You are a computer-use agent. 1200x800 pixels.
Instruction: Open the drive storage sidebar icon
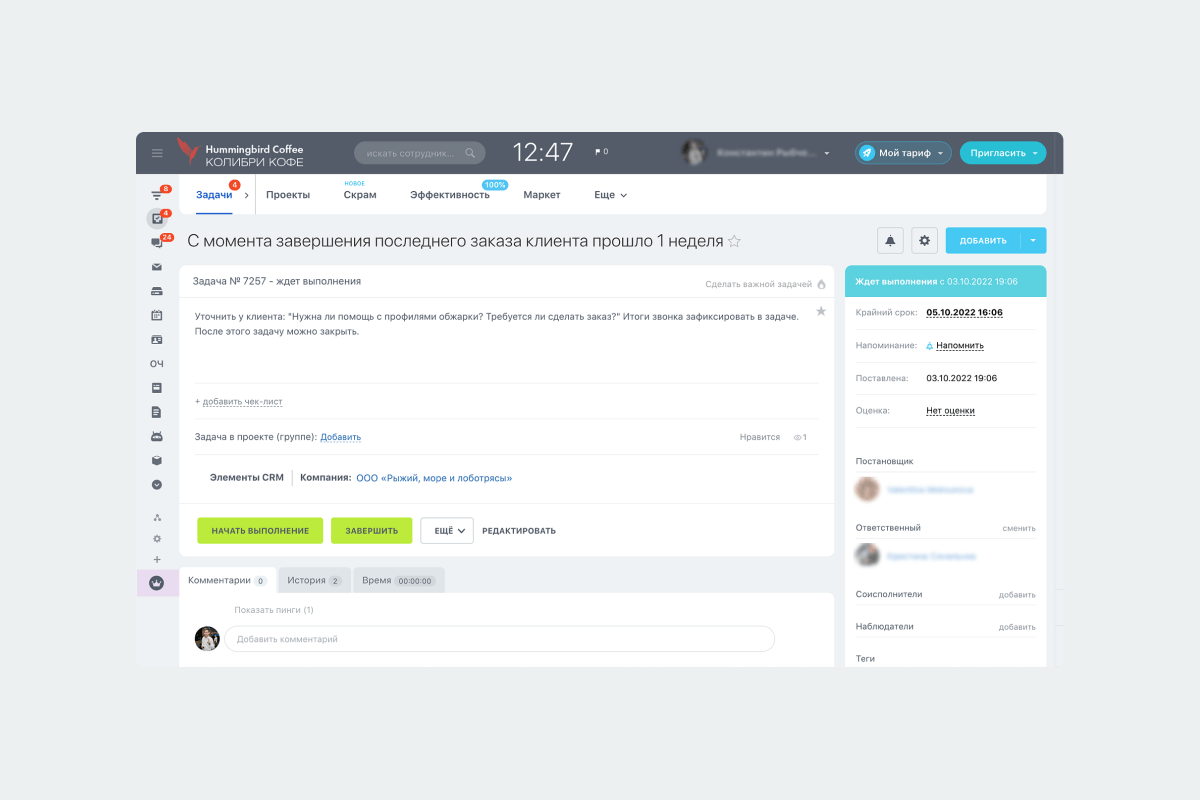point(157,291)
